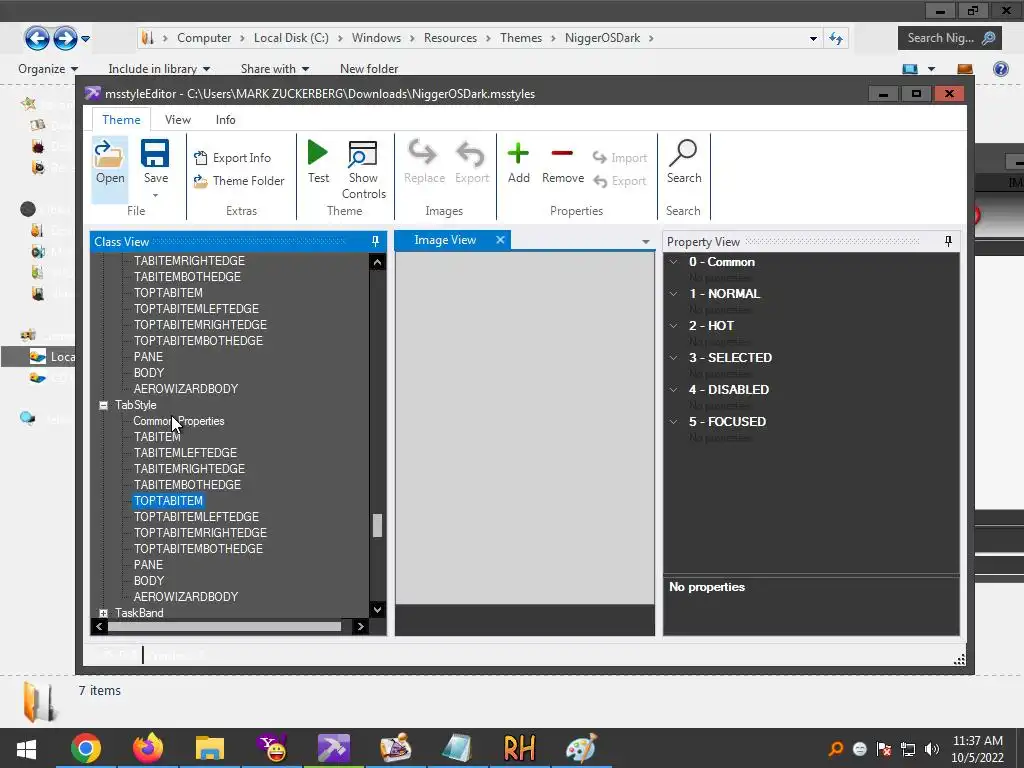This screenshot has width=1024, height=768.
Task: Select the TABITEM tree entry
Action: pyautogui.click(x=157, y=437)
